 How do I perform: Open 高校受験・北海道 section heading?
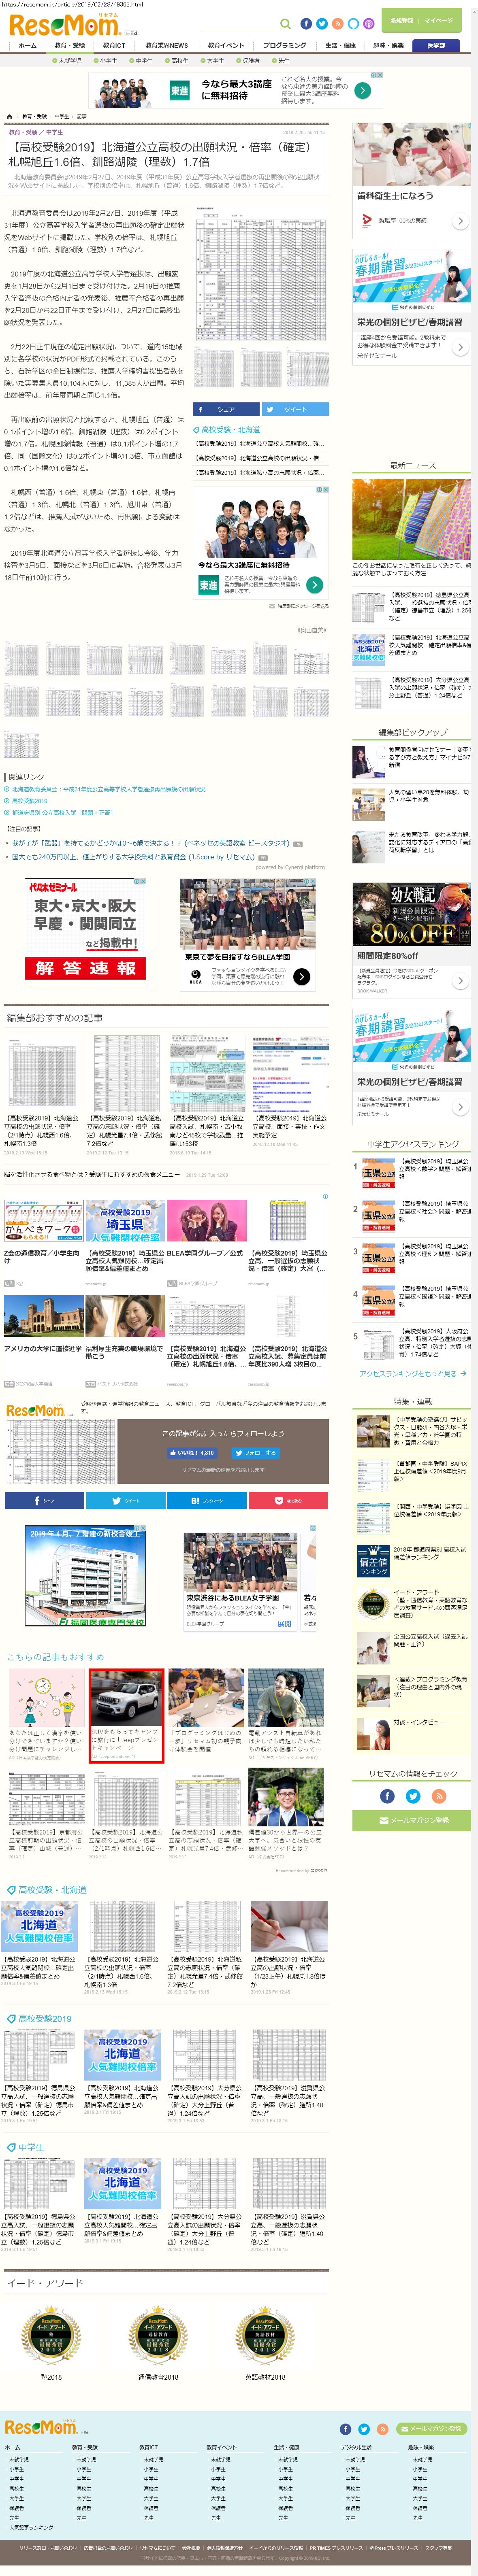click(52, 1890)
